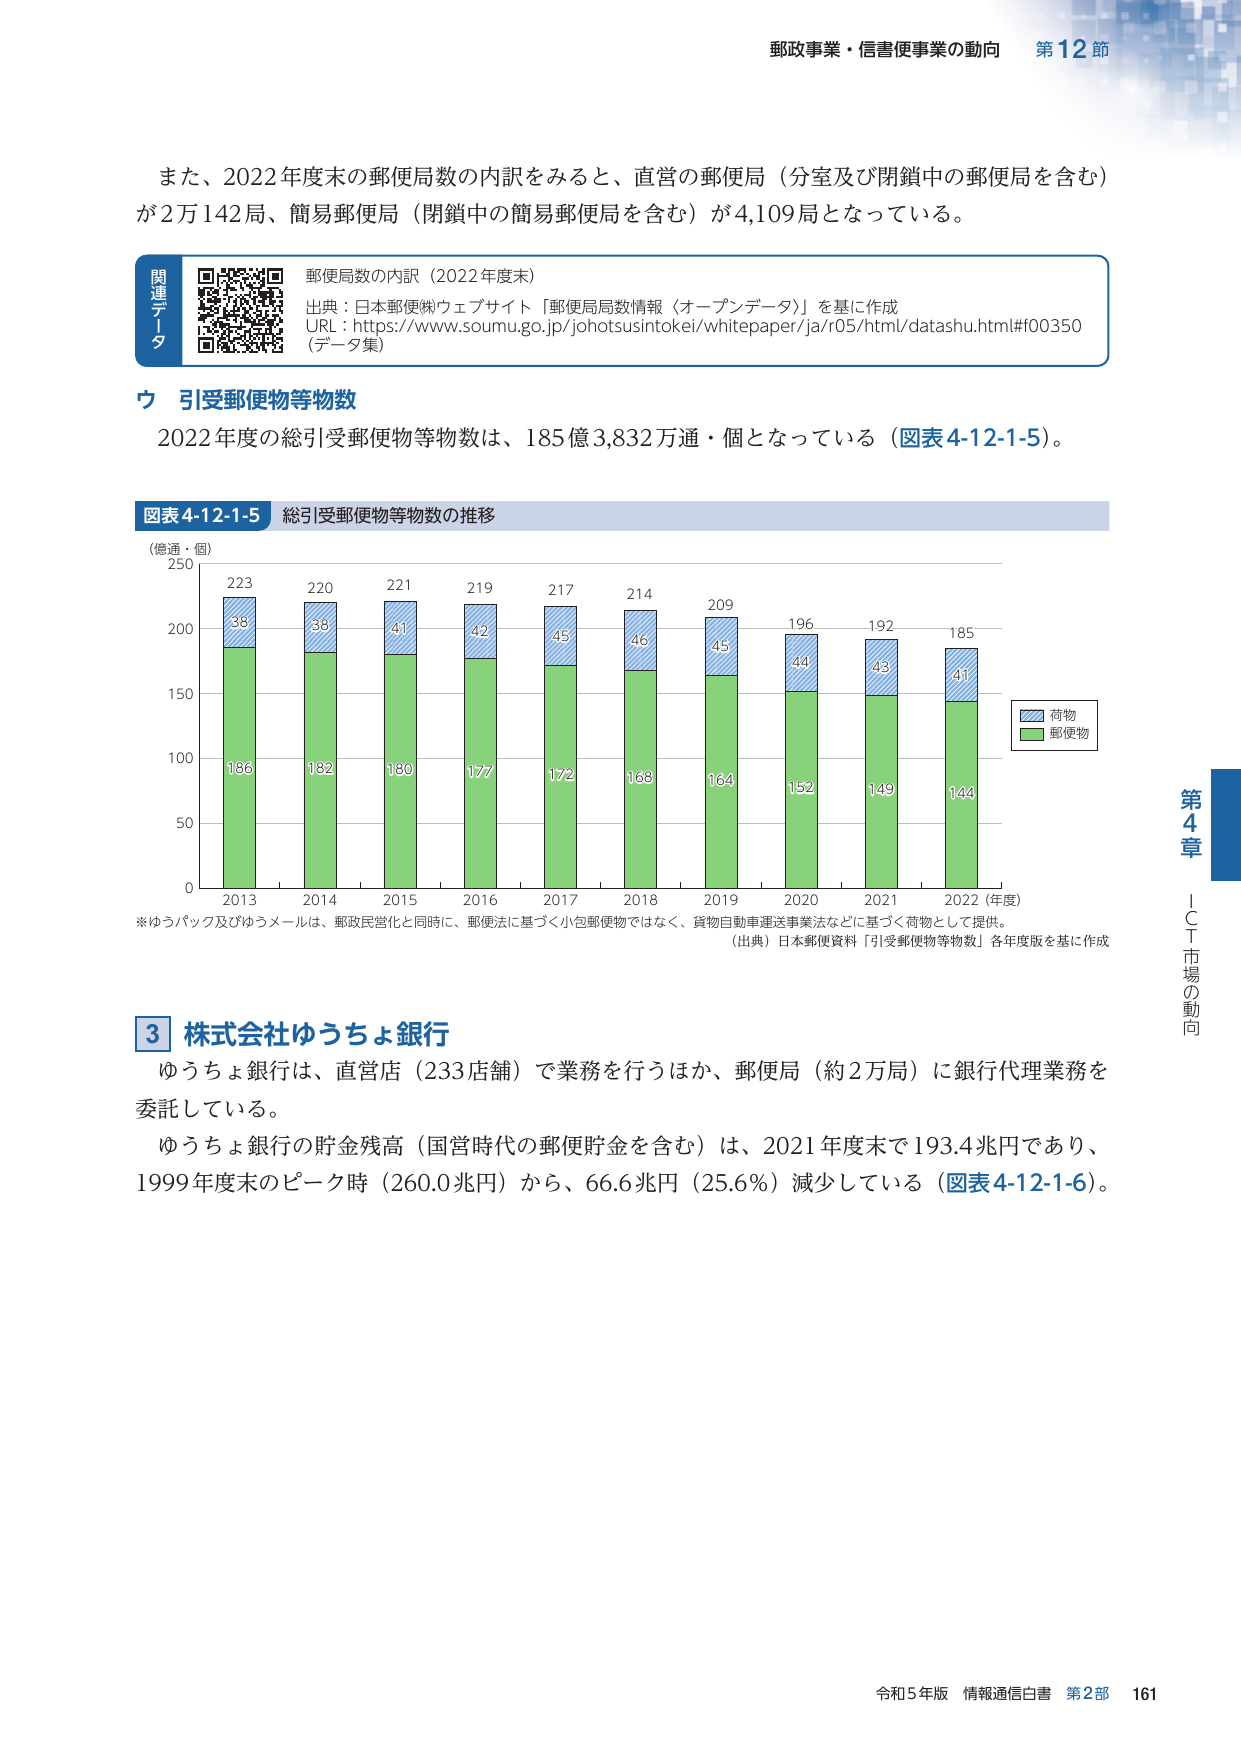1241x1754 pixels.
Task: Click the total 219 above the 2016 bar
Action: [480, 588]
